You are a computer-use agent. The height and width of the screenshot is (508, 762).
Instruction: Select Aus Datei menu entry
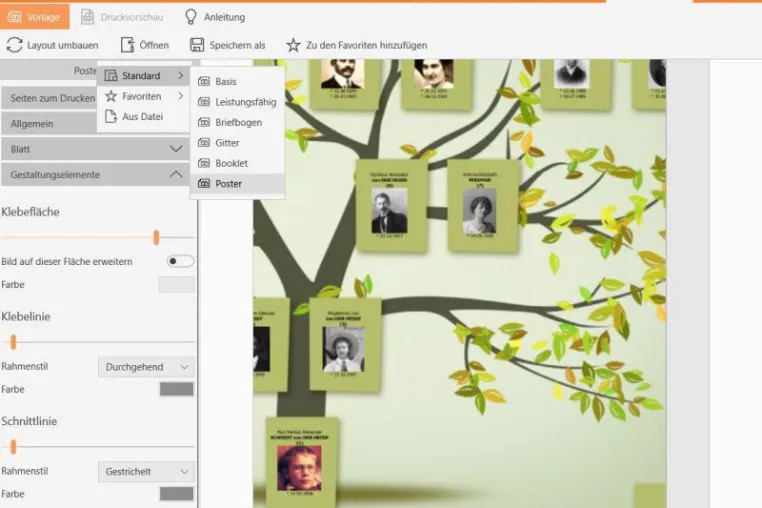click(x=143, y=117)
